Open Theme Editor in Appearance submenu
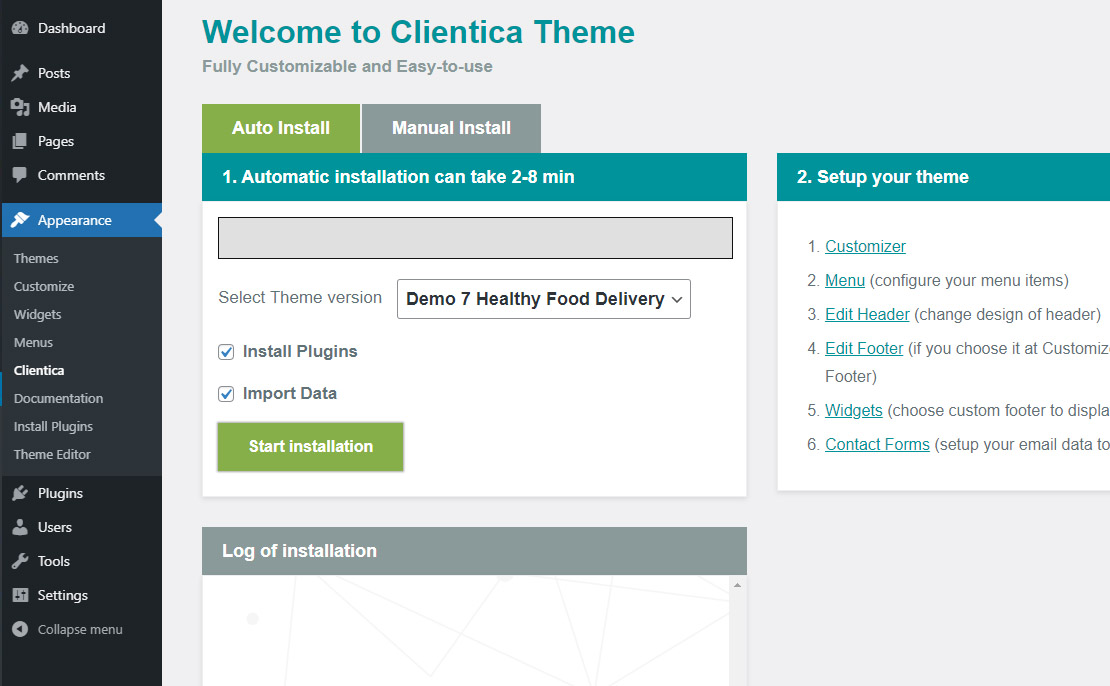Viewport: 1110px width, 686px height. point(52,454)
